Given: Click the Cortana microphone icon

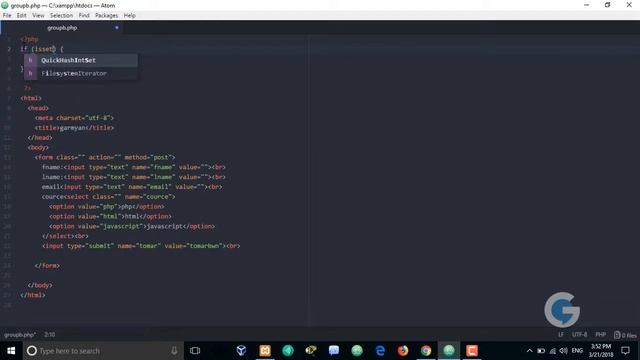Looking at the screenshot, I should point(174,351).
